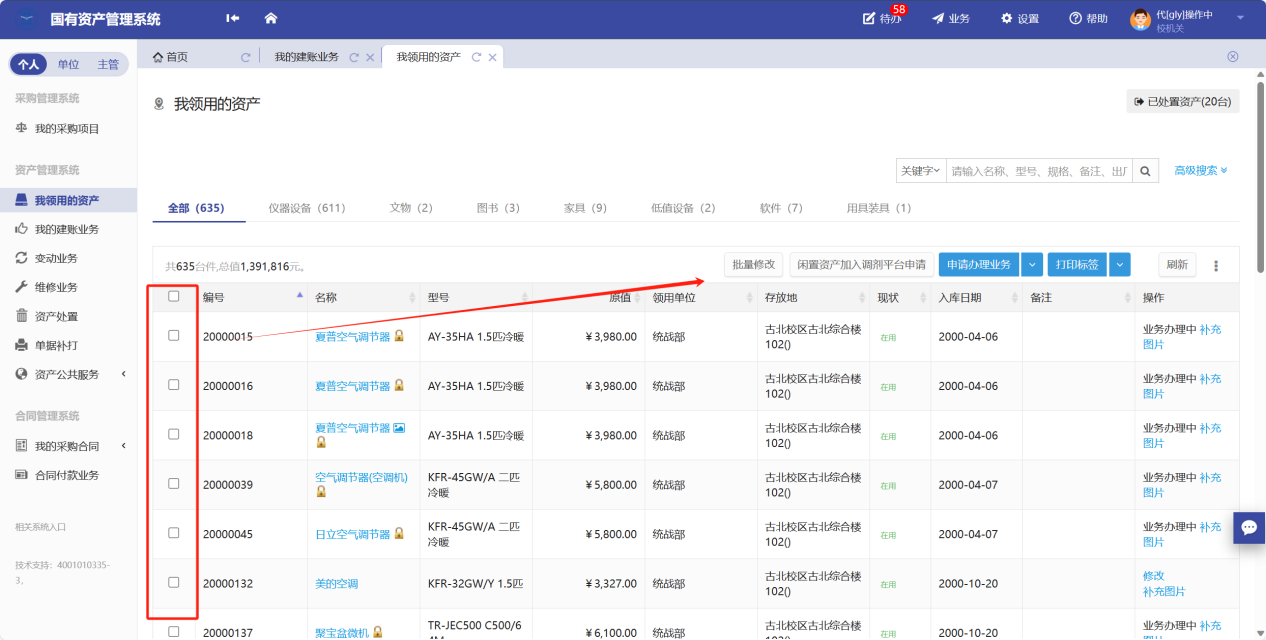Expand the 关键字 search type dropdown
Image resolution: width=1266 pixels, height=640 pixels.
pos(920,171)
